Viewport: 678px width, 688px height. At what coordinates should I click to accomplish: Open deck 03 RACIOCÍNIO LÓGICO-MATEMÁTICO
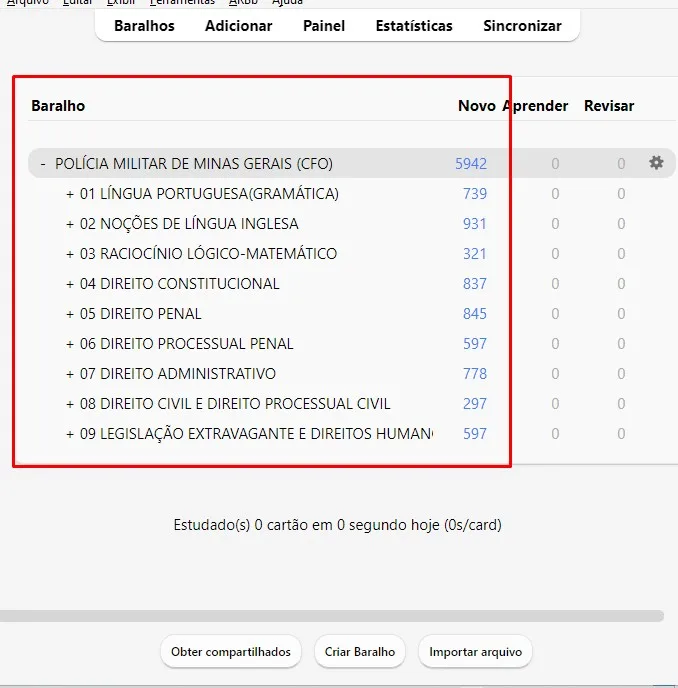[x=208, y=254]
